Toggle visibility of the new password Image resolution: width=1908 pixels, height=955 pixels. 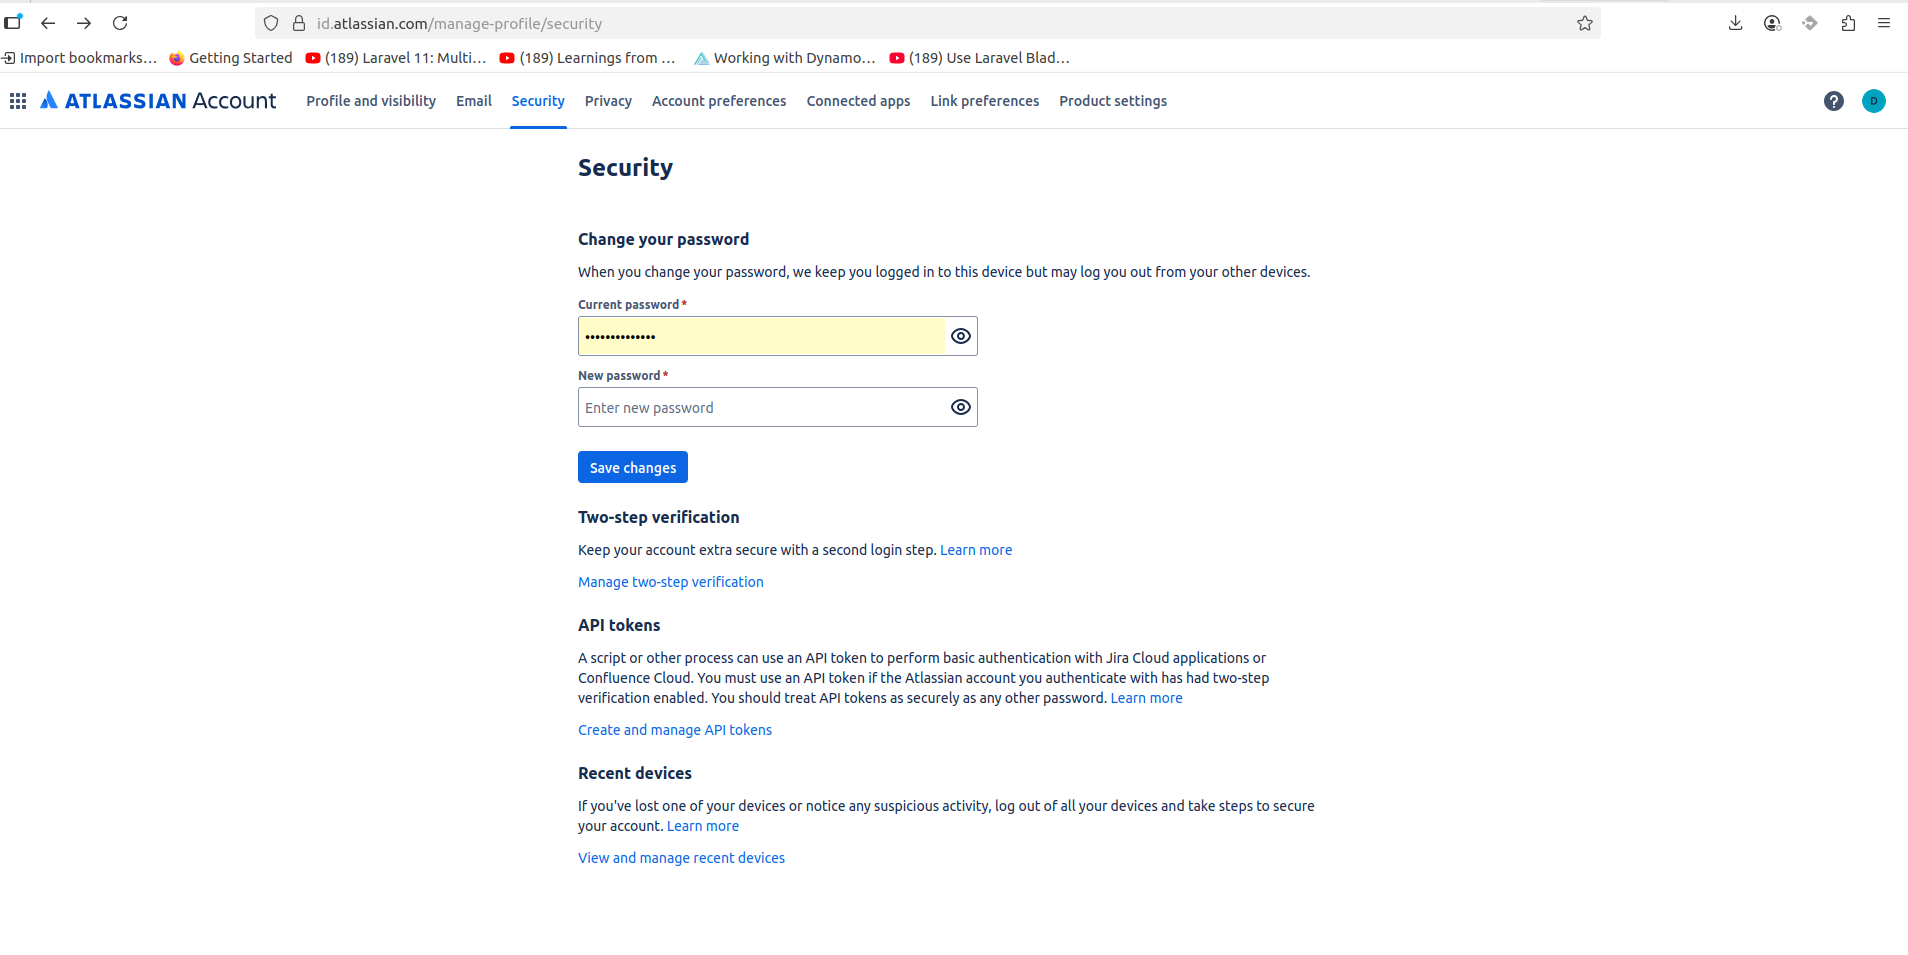click(960, 407)
